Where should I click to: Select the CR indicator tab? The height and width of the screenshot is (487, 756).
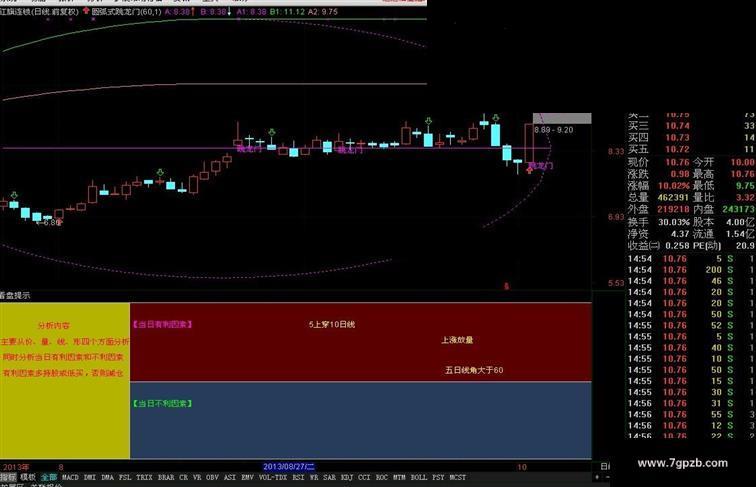[x=183, y=477]
